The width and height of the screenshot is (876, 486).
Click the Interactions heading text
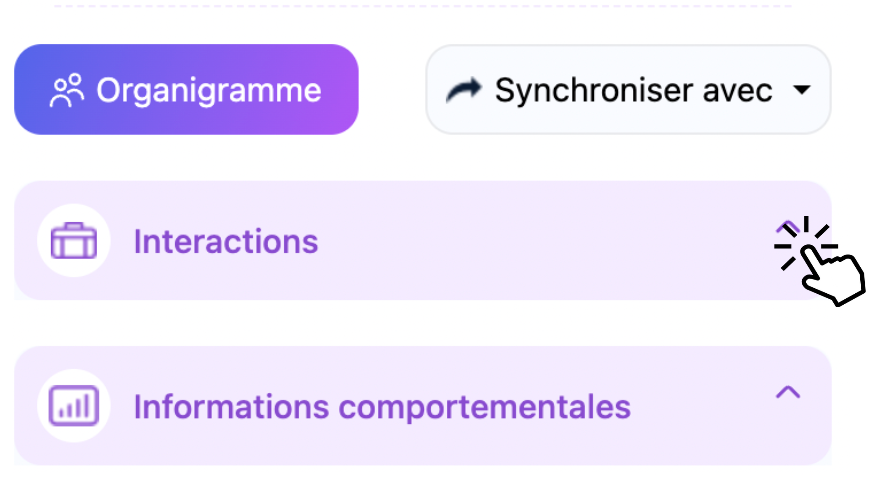(x=226, y=241)
